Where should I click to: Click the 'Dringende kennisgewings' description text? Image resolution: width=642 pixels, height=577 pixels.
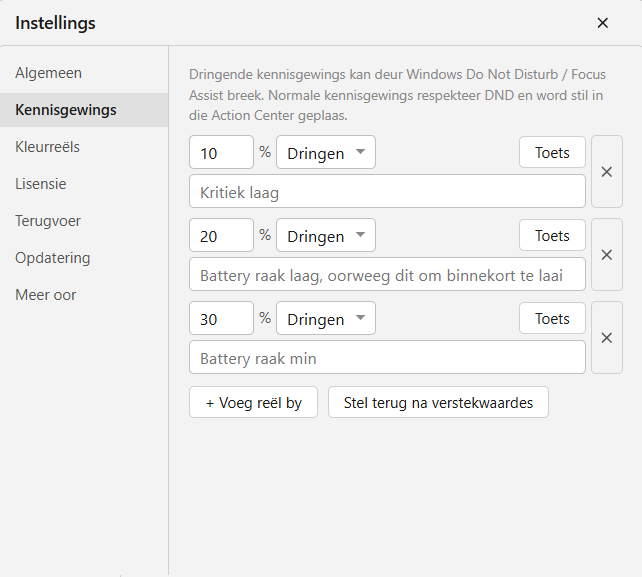click(x=397, y=95)
